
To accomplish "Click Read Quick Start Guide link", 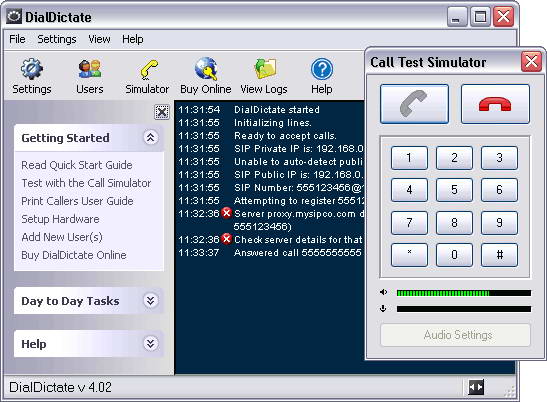I will coord(77,165).
